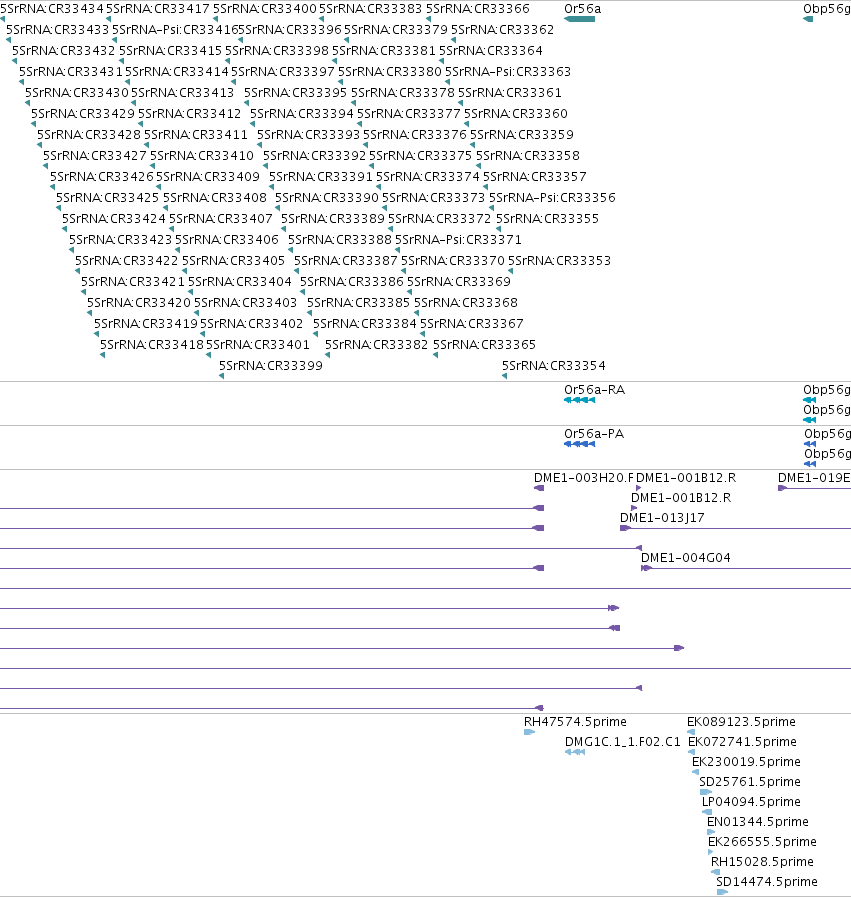
Task: Click the 5SrRNA:CR33354 arrowhead glyph
Action: [x=504, y=376]
